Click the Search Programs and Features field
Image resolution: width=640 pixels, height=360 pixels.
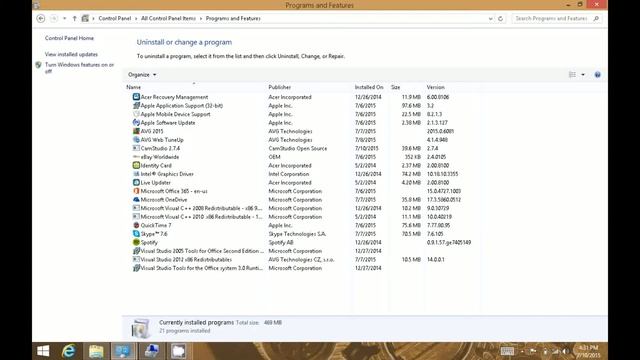[x=551, y=18]
